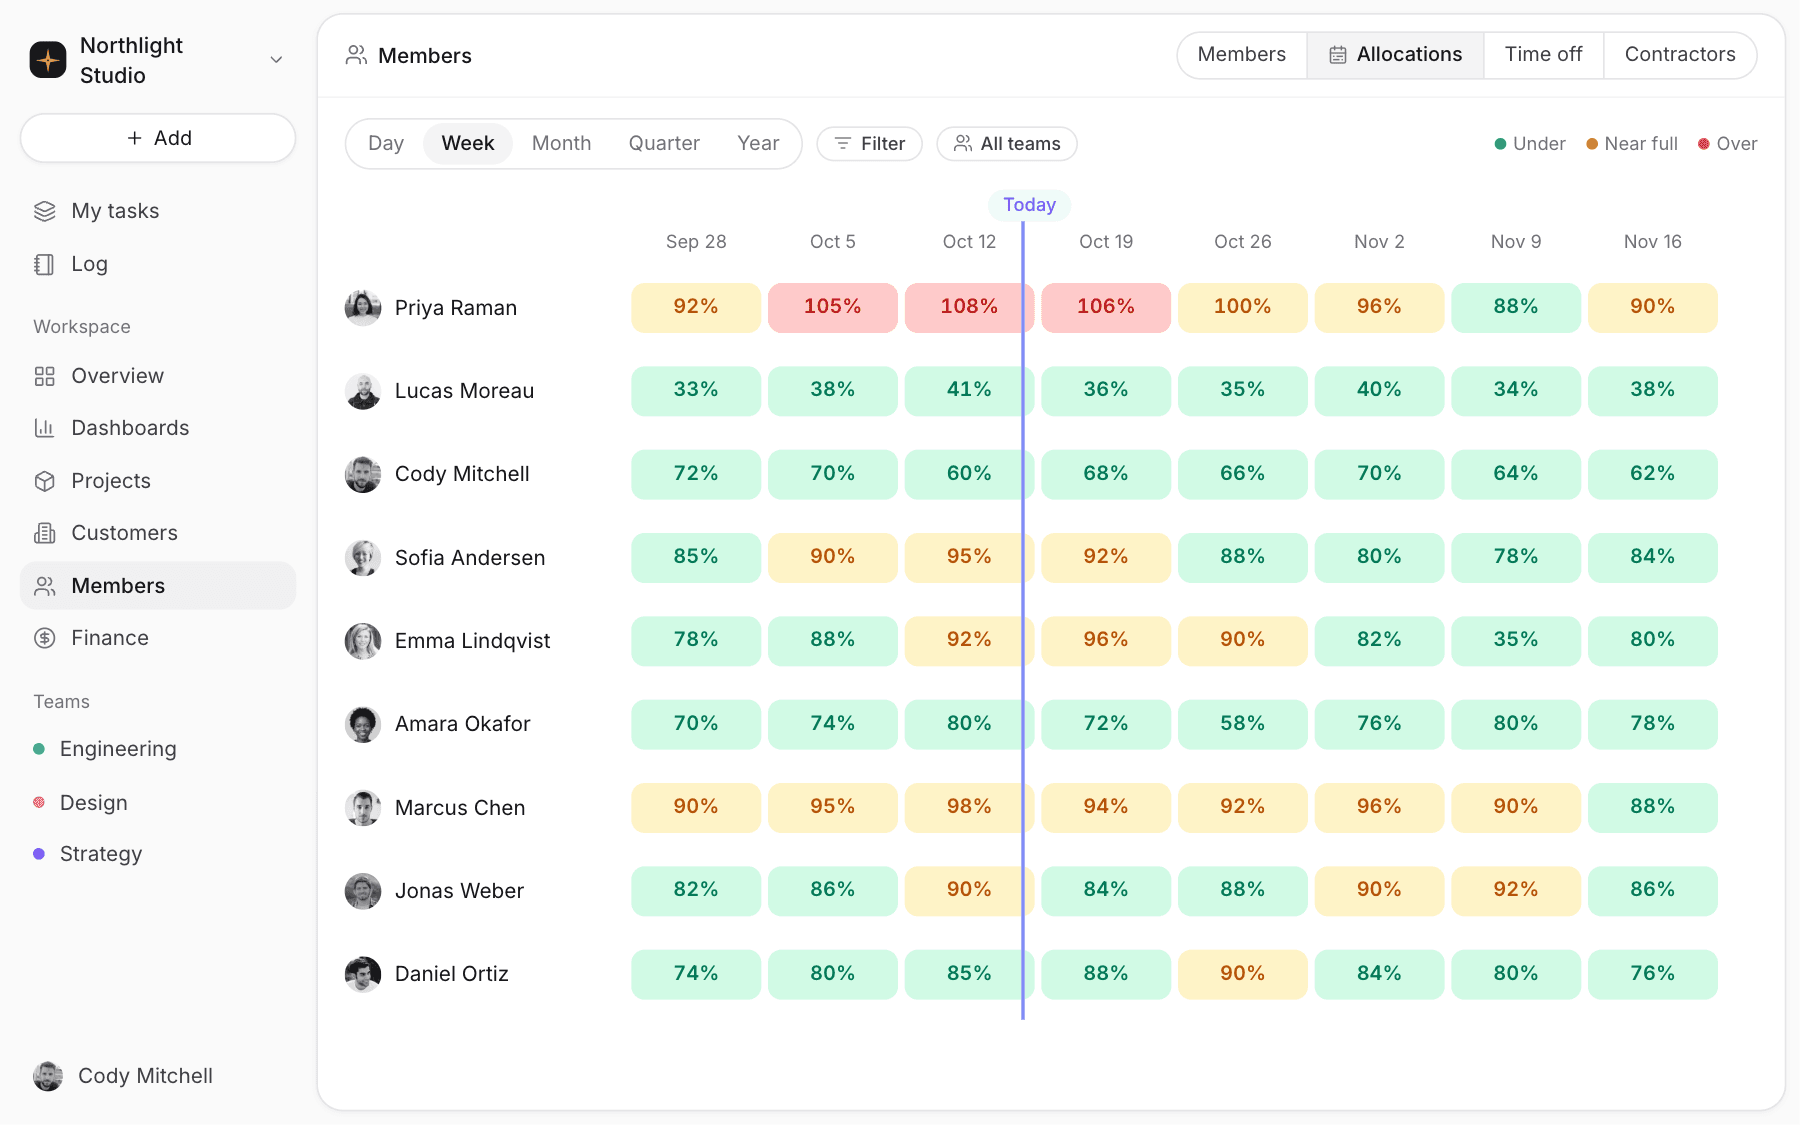Click the Projects cube icon
The image size is (1800, 1125).
[45, 481]
